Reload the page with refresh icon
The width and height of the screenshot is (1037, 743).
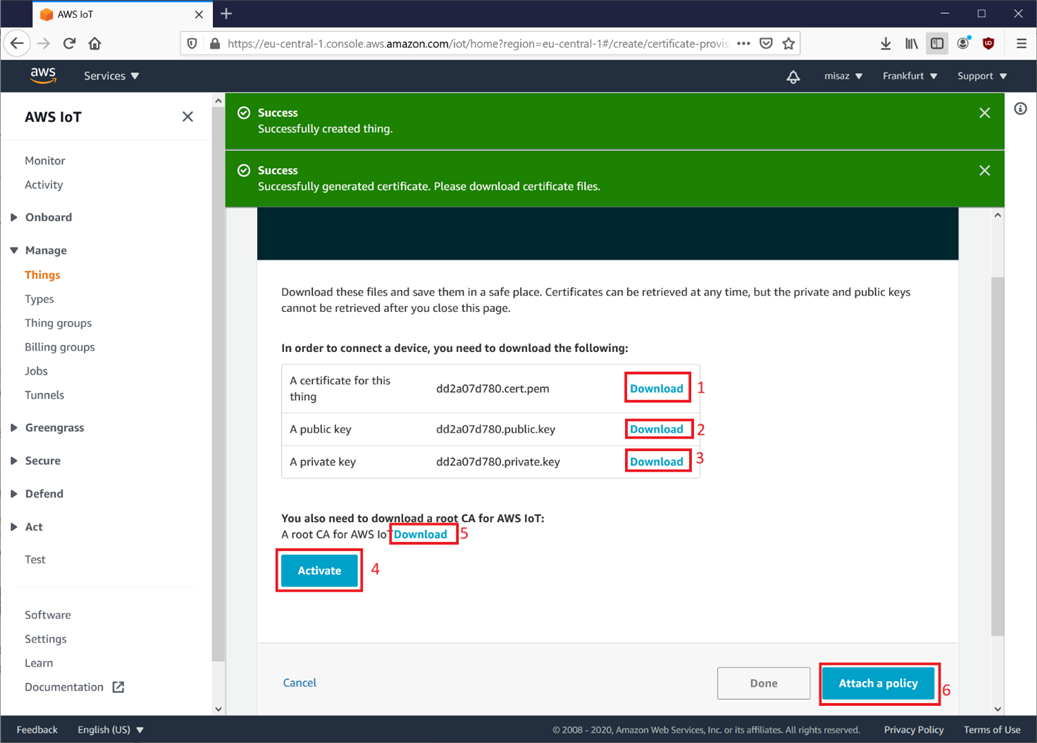pyautogui.click(x=69, y=44)
